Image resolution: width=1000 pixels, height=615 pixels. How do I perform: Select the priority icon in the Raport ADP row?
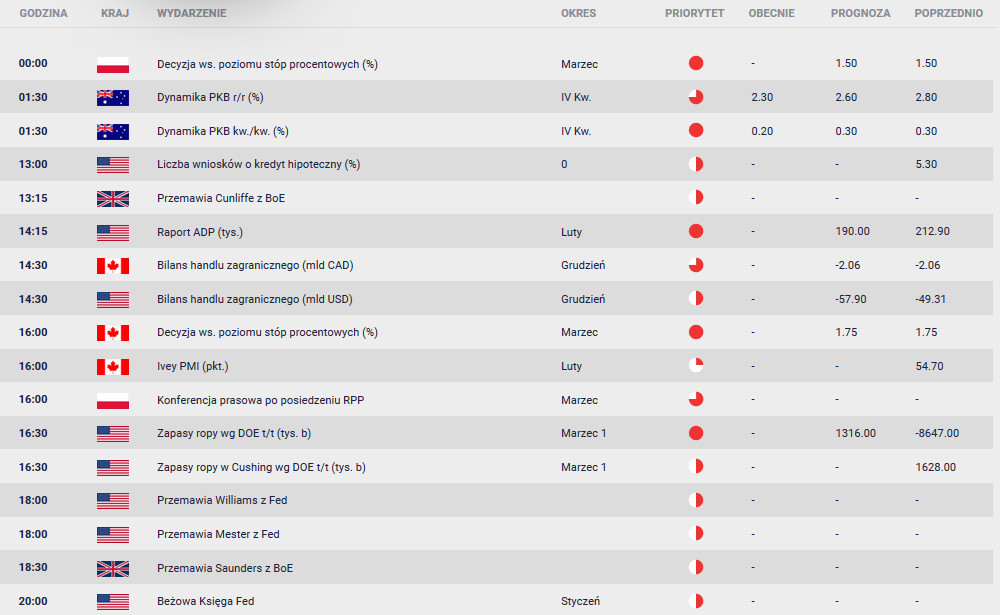696,231
